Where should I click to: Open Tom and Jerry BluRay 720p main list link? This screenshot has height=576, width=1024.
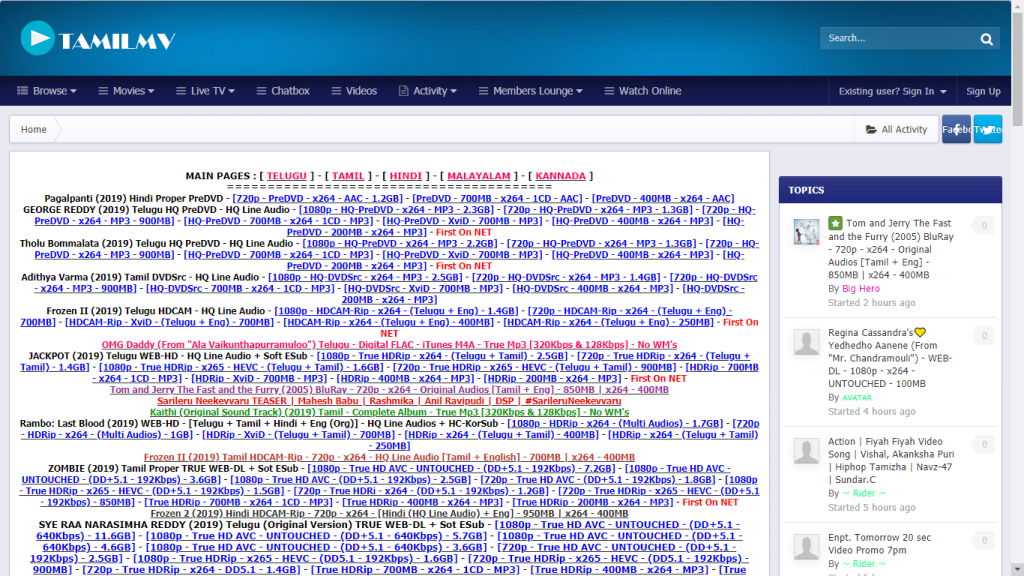point(389,390)
